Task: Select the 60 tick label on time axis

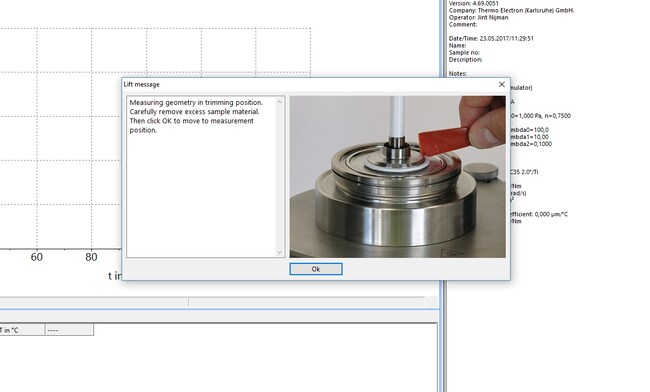Action: [36, 257]
